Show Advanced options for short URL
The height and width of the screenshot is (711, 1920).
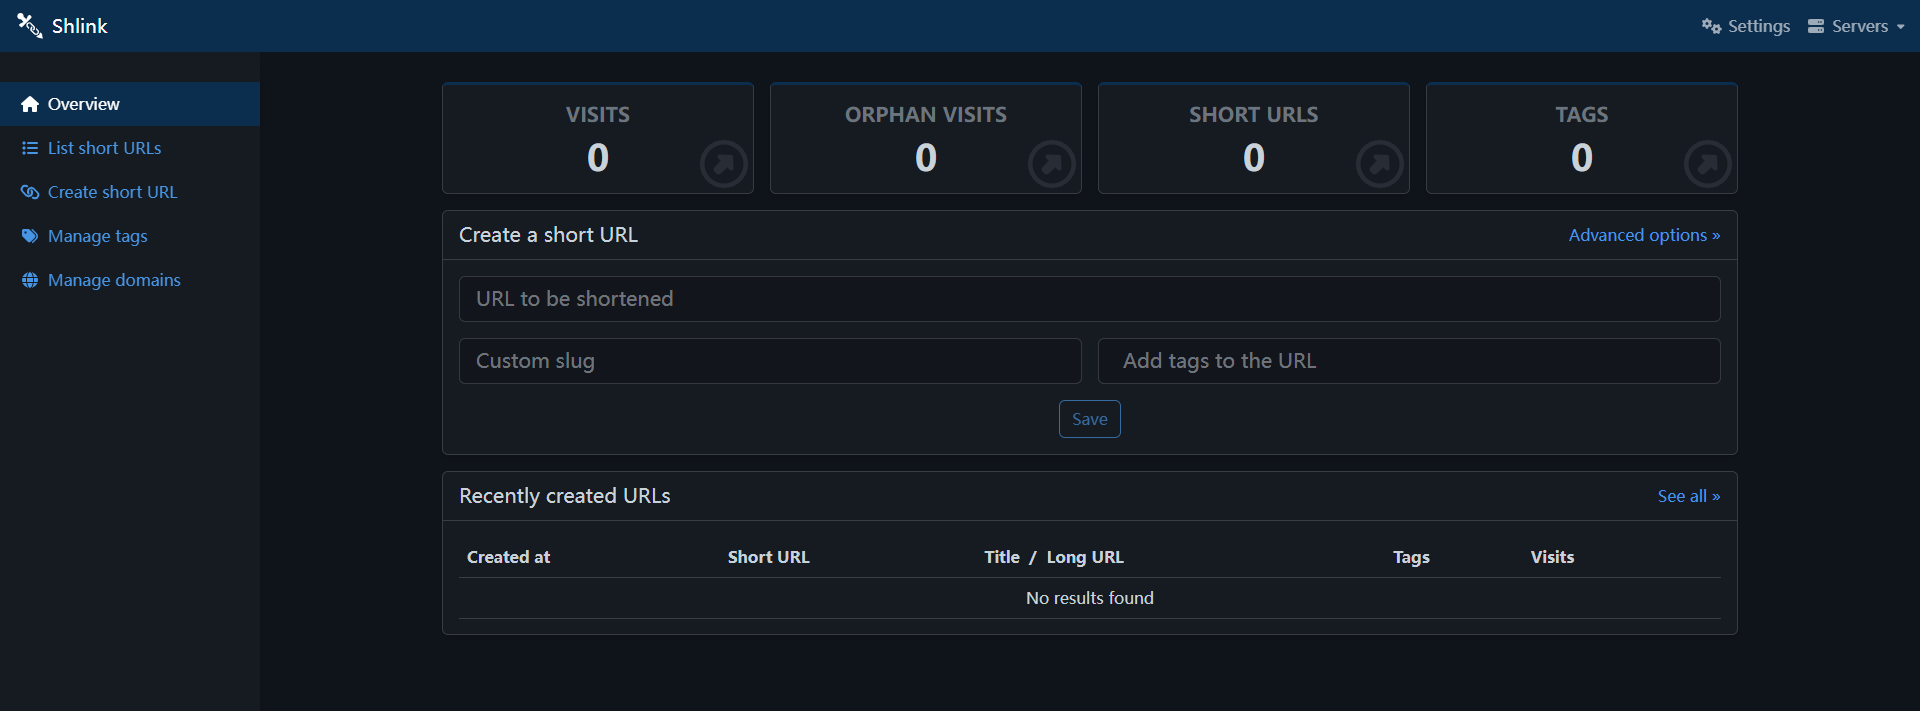click(x=1644, y=235)
